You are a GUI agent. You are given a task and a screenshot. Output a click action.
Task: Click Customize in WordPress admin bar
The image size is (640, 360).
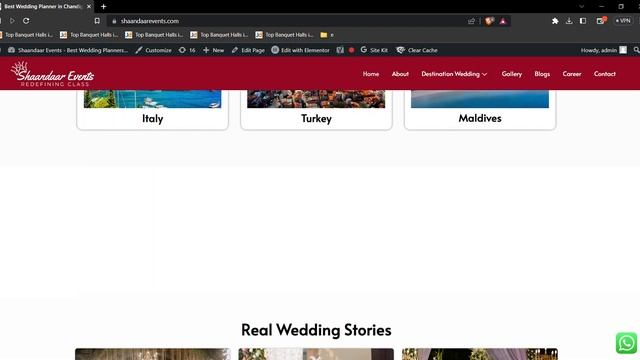[153, 50]
